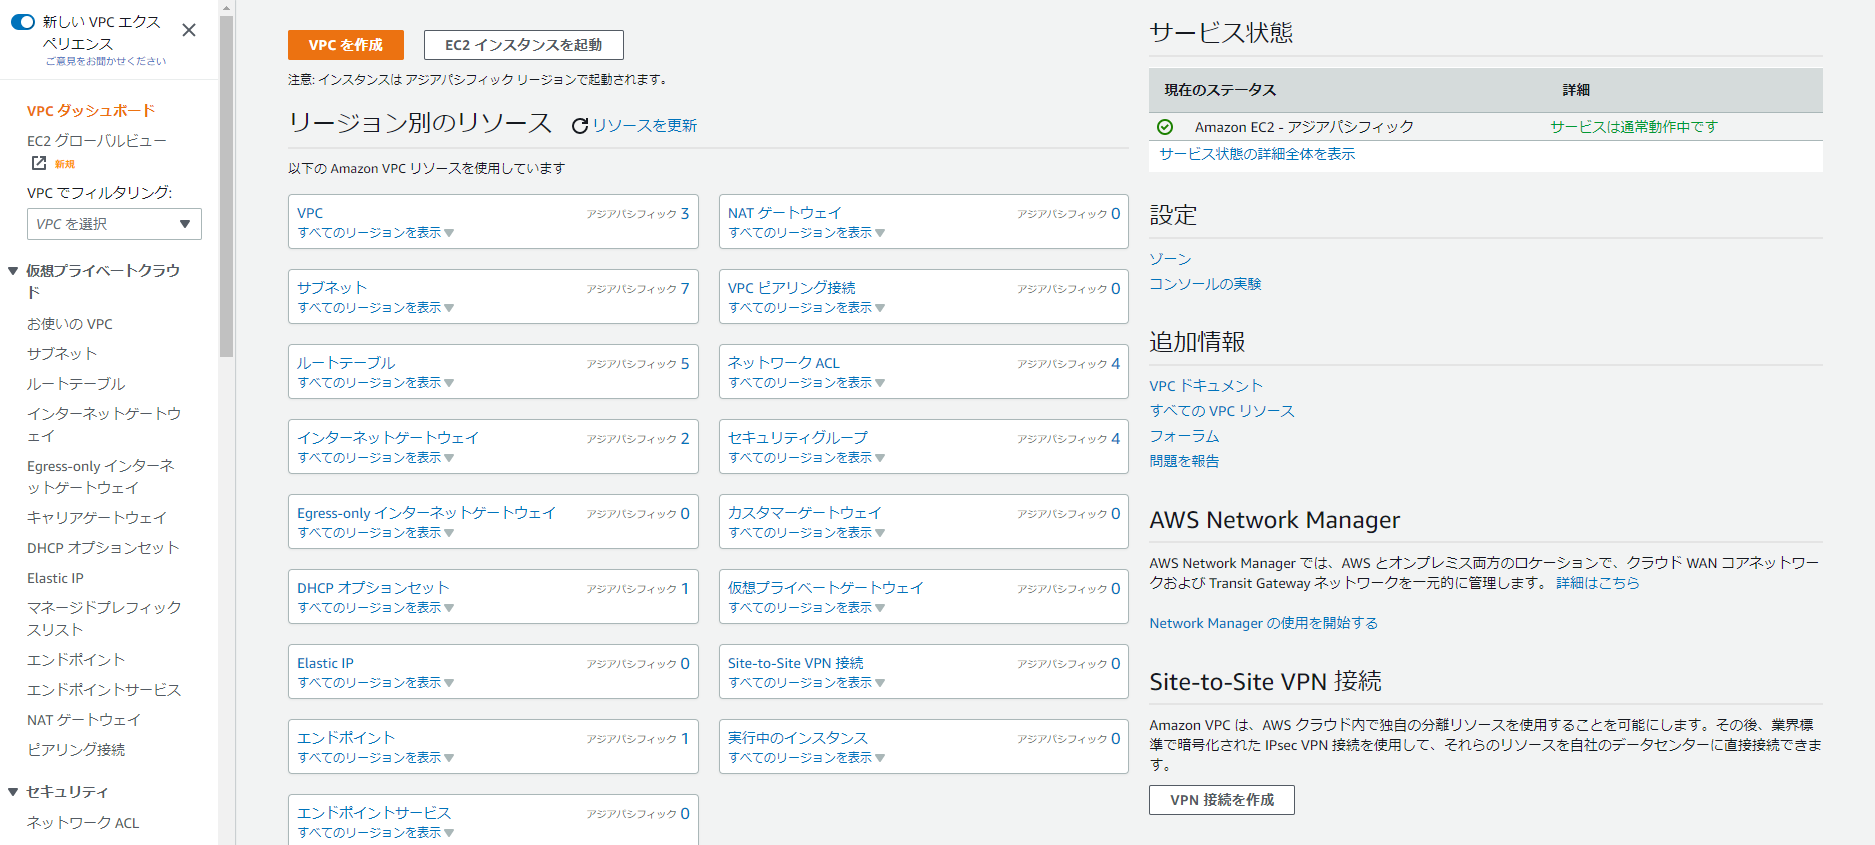
Task: Click the VPC を作成 button
Action: (x=346, y=45)
